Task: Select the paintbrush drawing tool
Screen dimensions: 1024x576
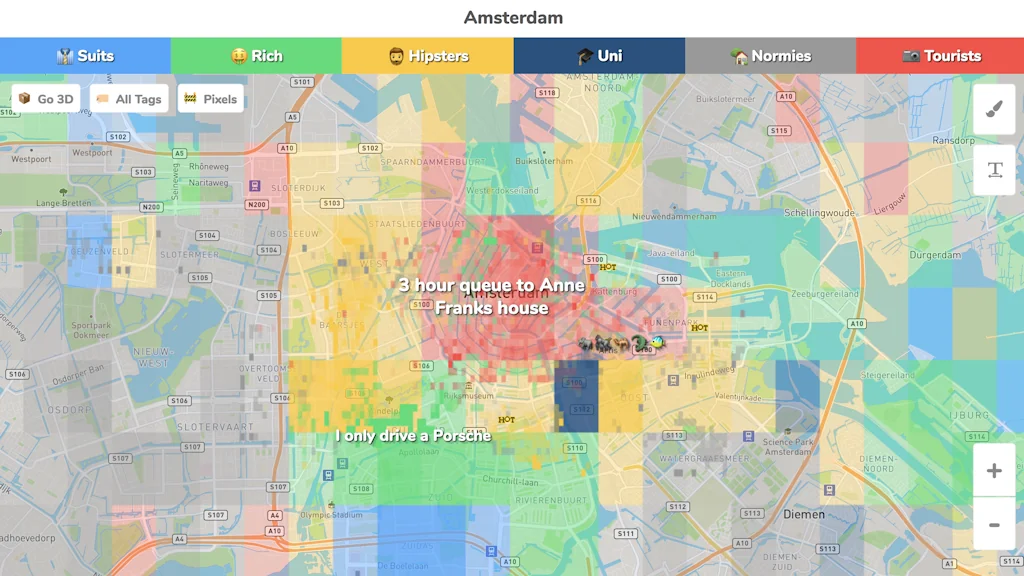Action: [x=994, y=108]
